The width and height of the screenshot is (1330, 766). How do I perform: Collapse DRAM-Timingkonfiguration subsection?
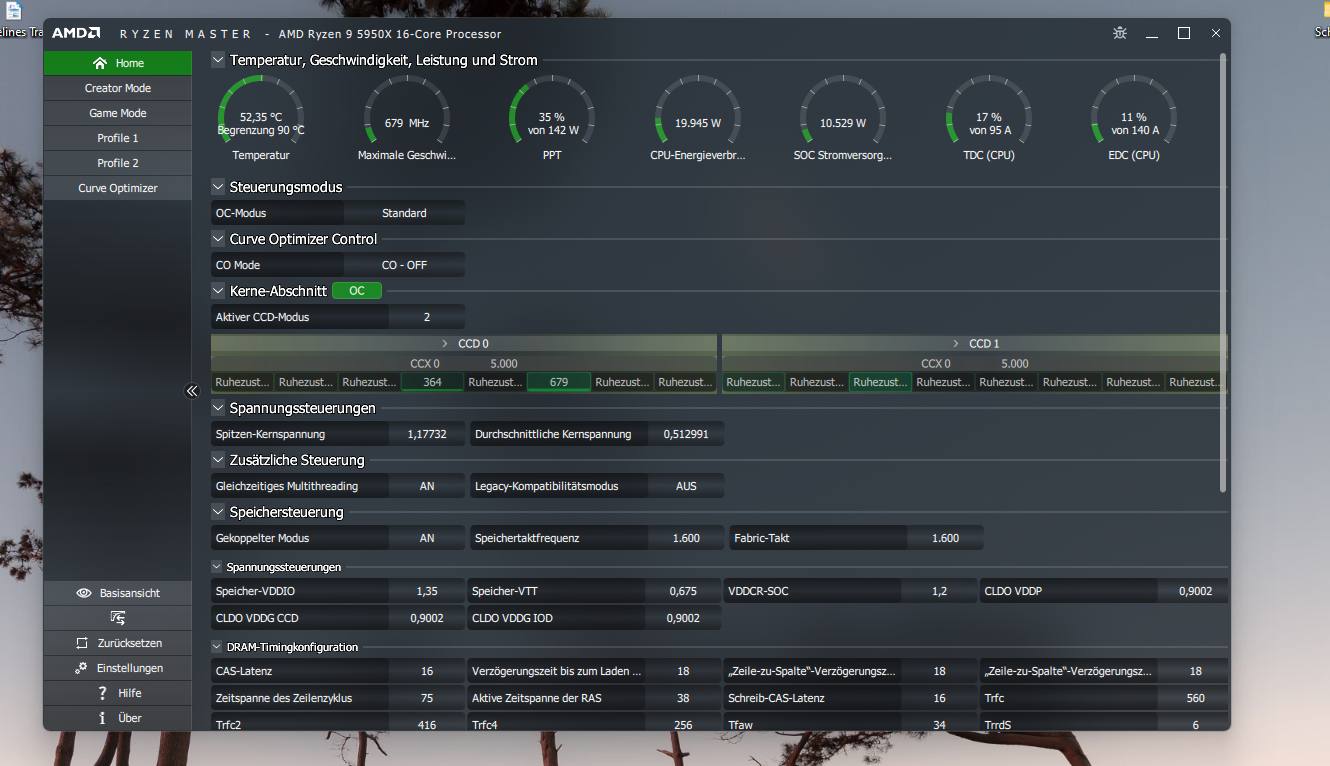coord(217,647)
